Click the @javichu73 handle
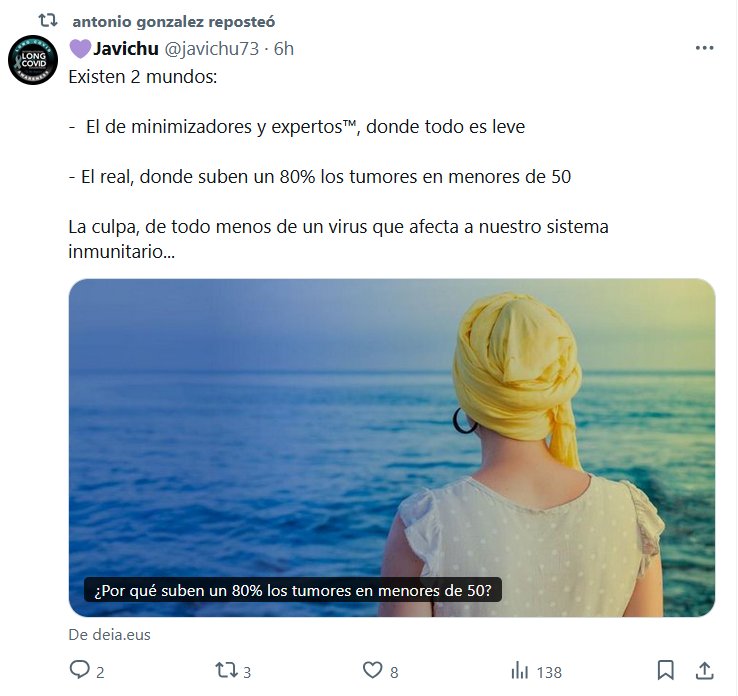This screenshot has height=696, width=738. [211, 48]
